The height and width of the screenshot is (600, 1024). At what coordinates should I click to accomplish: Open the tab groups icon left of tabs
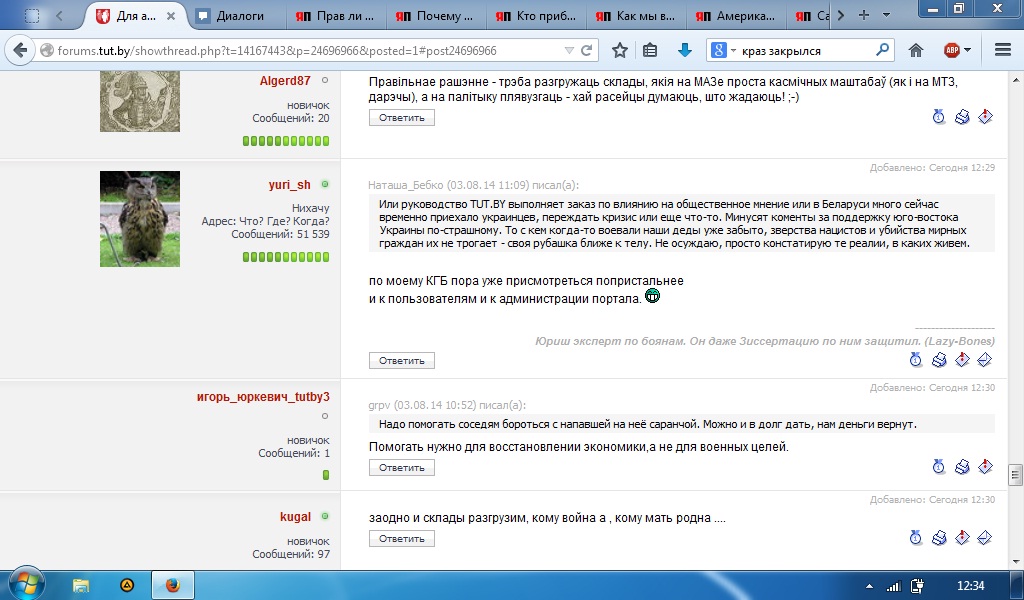[31, 16]
